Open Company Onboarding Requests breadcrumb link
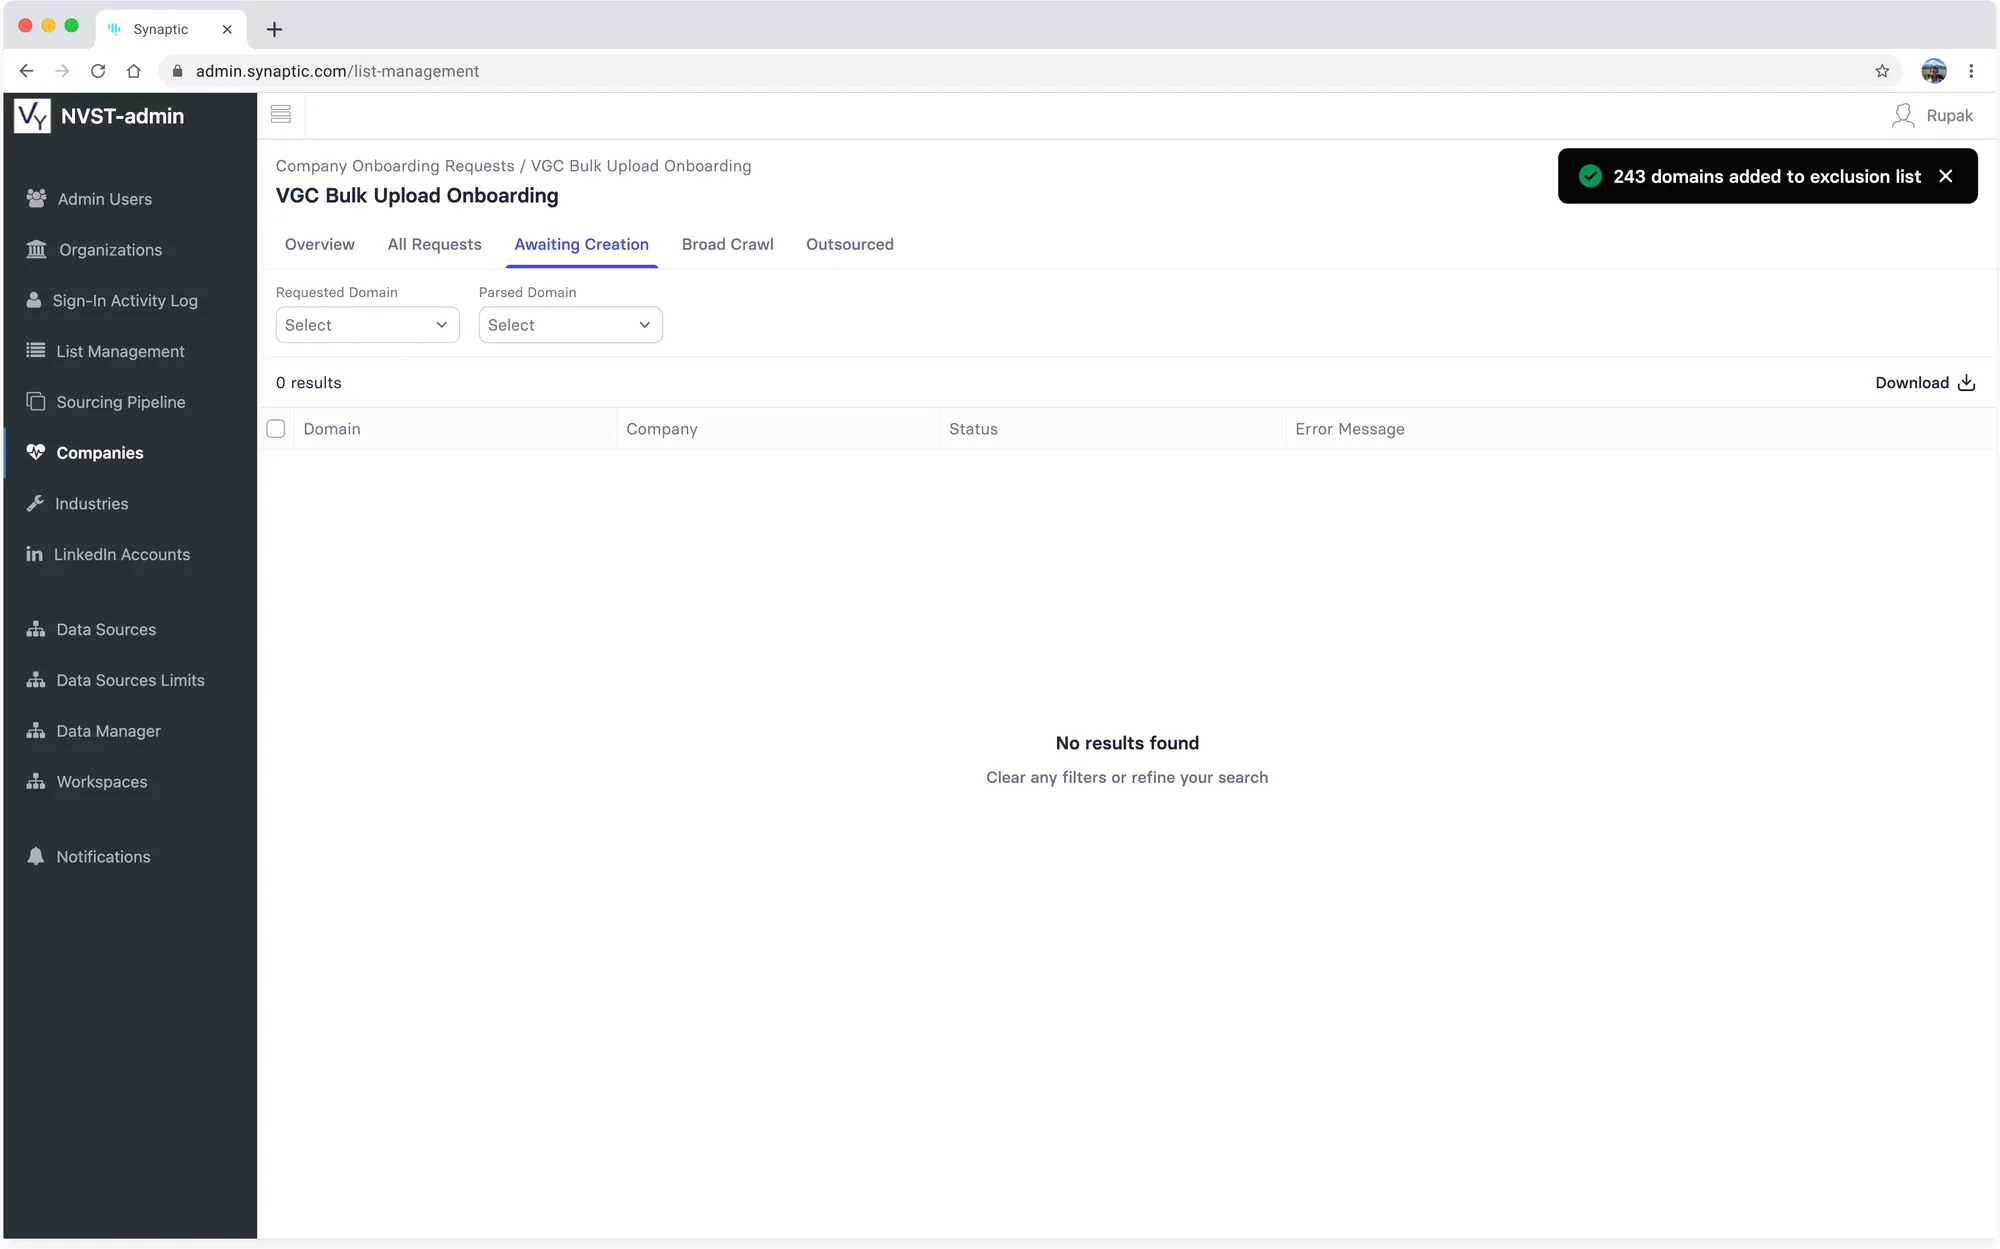 pos(395,166)
